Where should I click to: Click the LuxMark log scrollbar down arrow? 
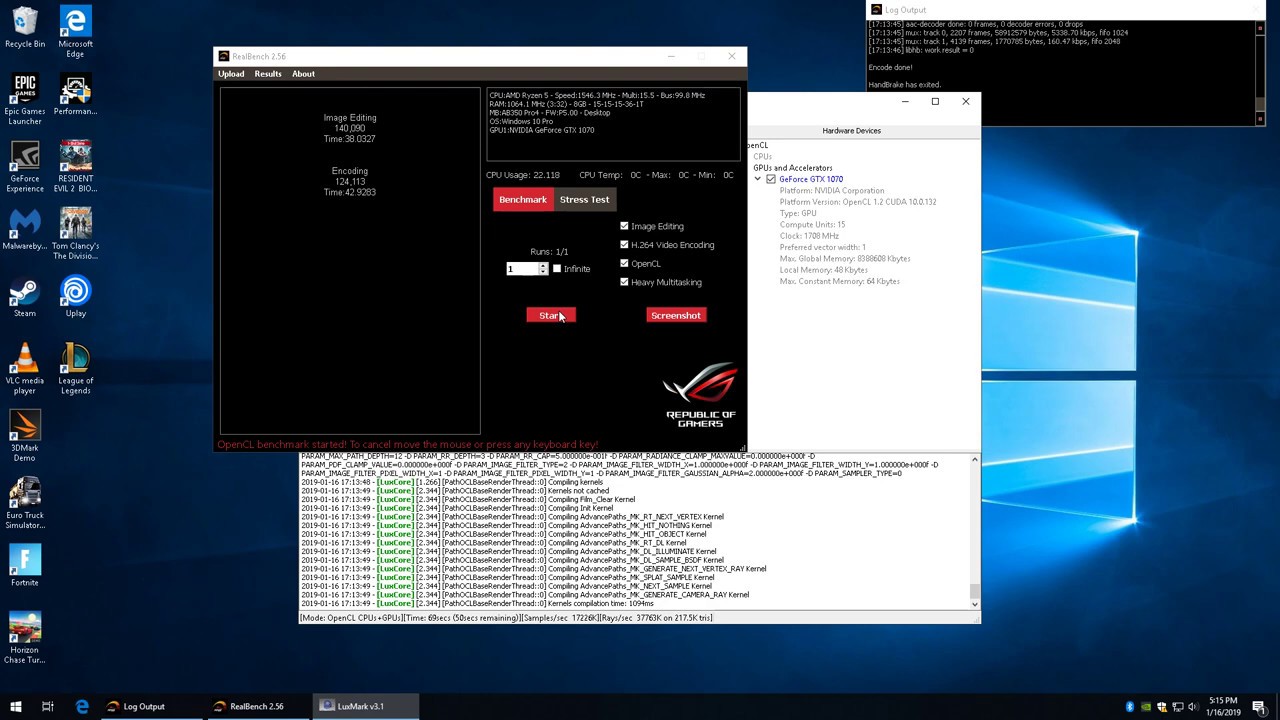point(975,603)
